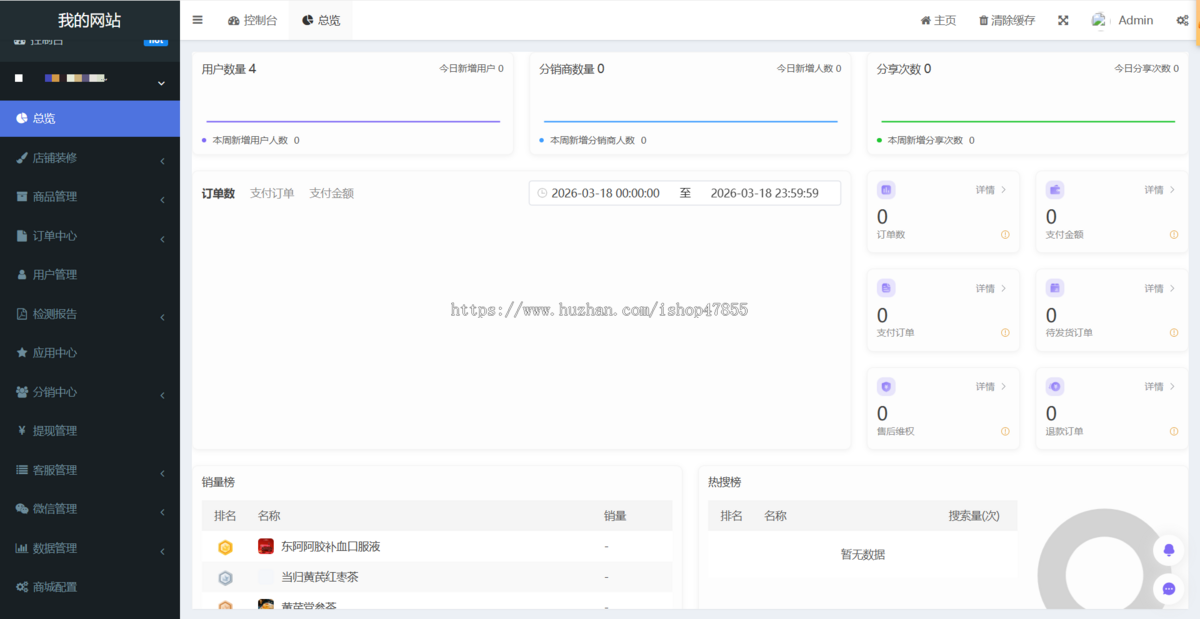Expand the 微信管理 chevron
Viewport: 1200px width, 619px height.
(x=162, y=512)
